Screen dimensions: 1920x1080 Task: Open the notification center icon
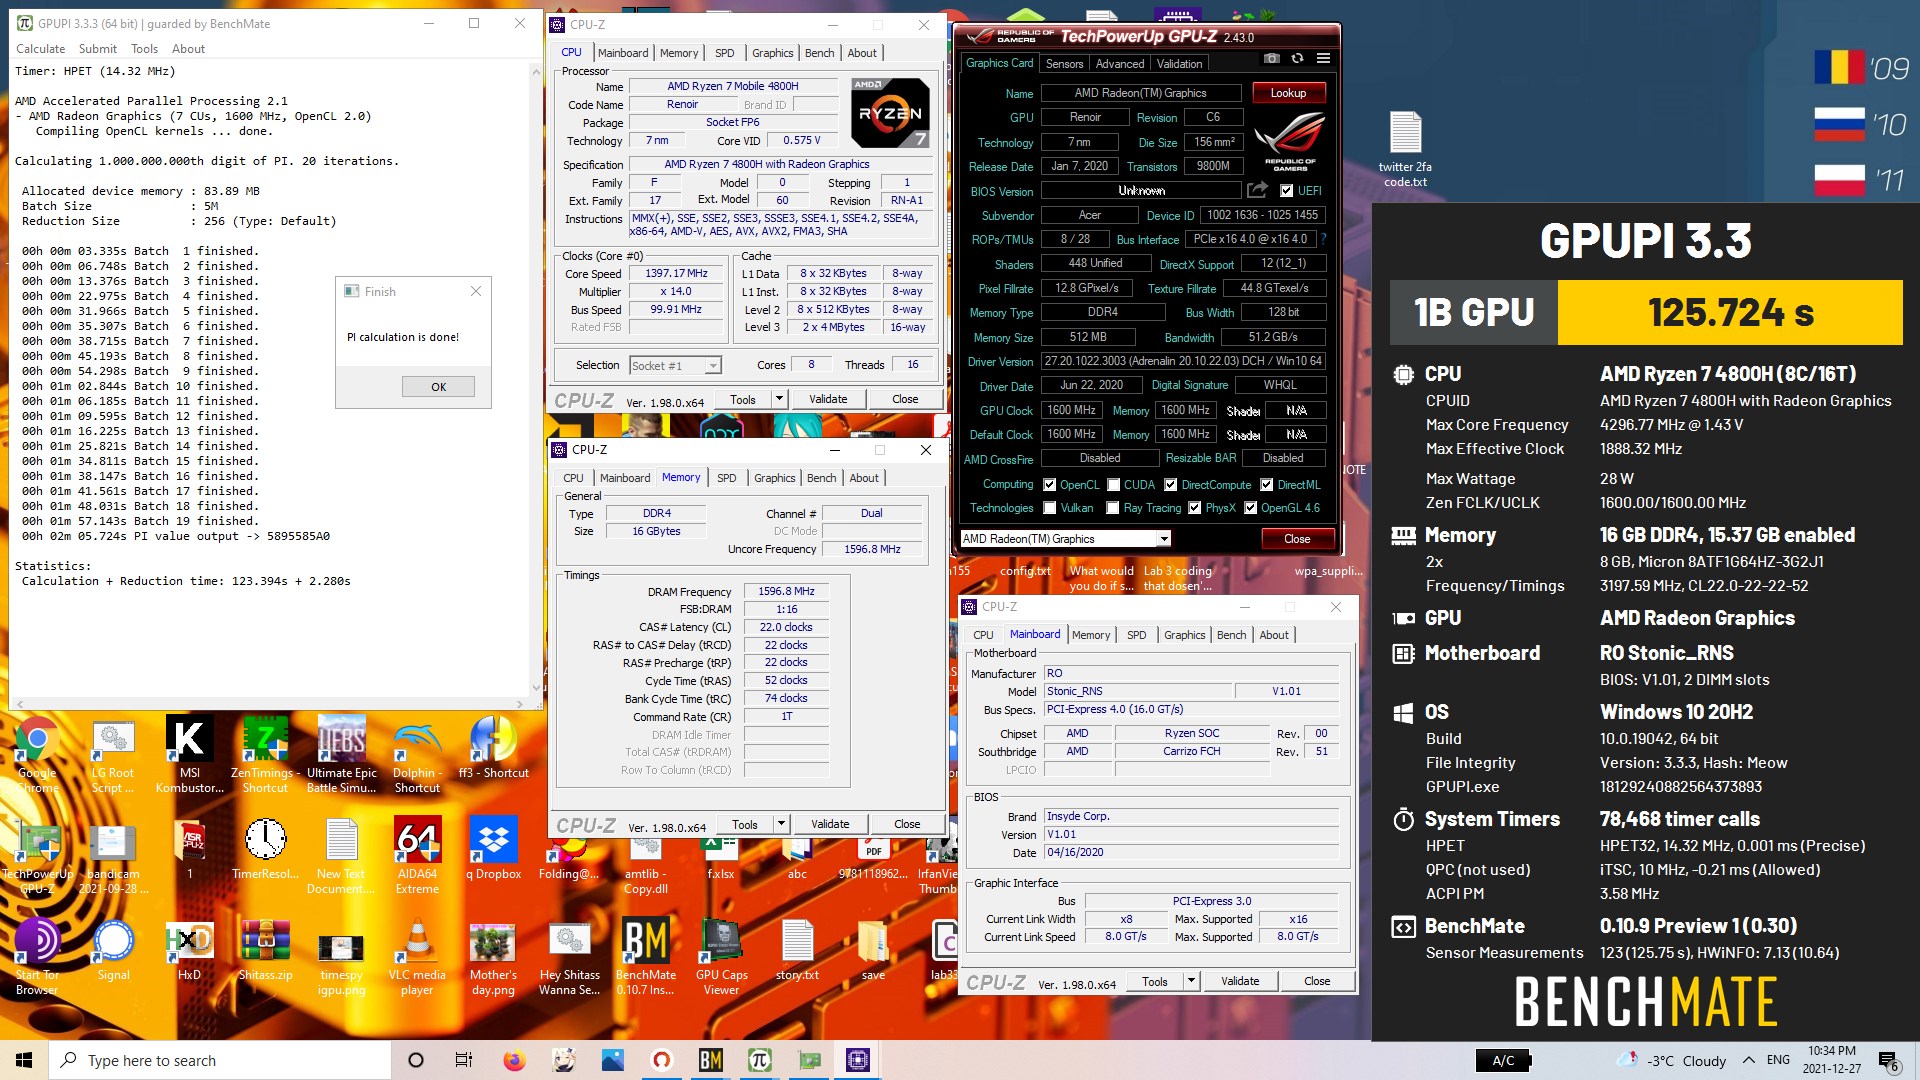click(x=1889, y=1060)
